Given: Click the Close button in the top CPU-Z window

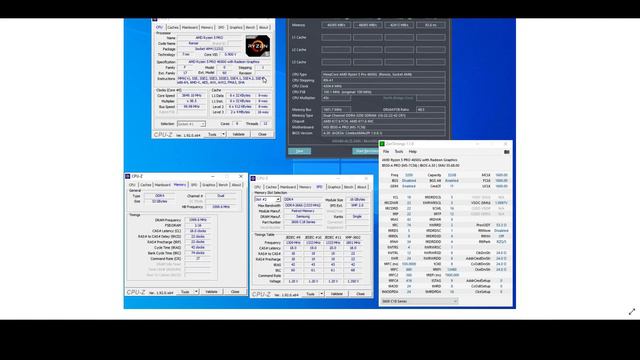Looking at the screenshot, I should (262, 134).
